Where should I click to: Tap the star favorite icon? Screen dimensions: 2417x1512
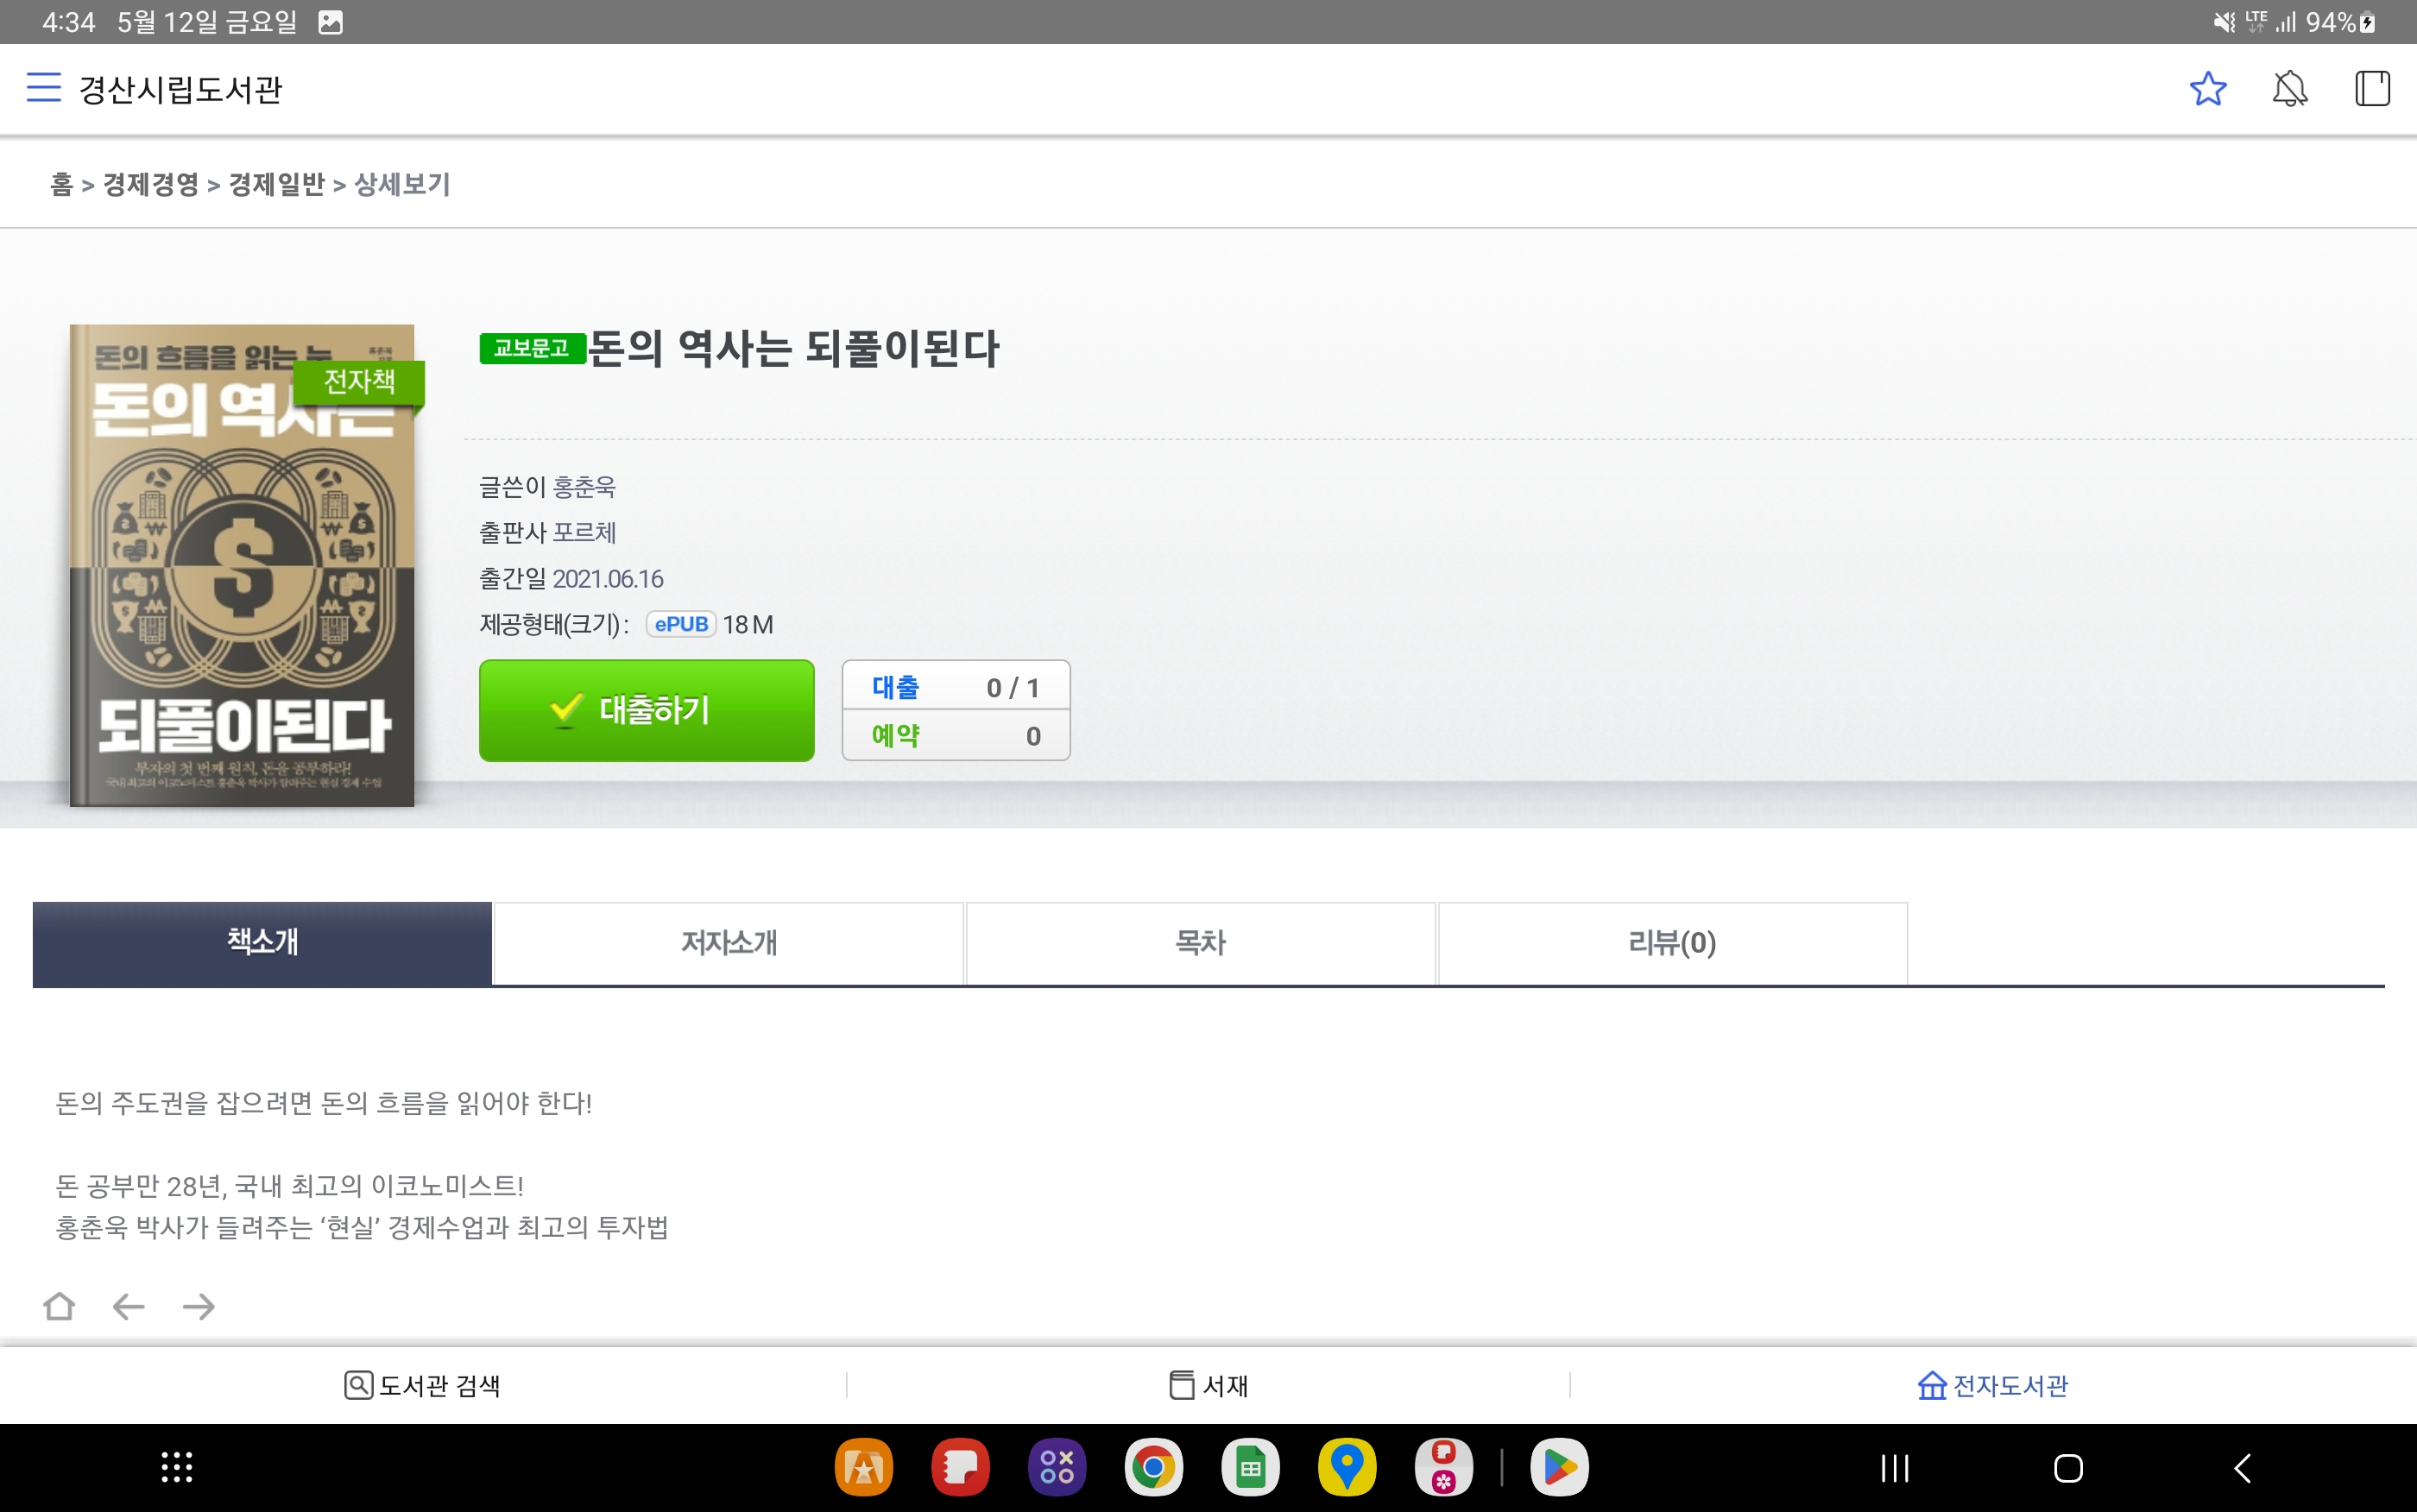2207,89
